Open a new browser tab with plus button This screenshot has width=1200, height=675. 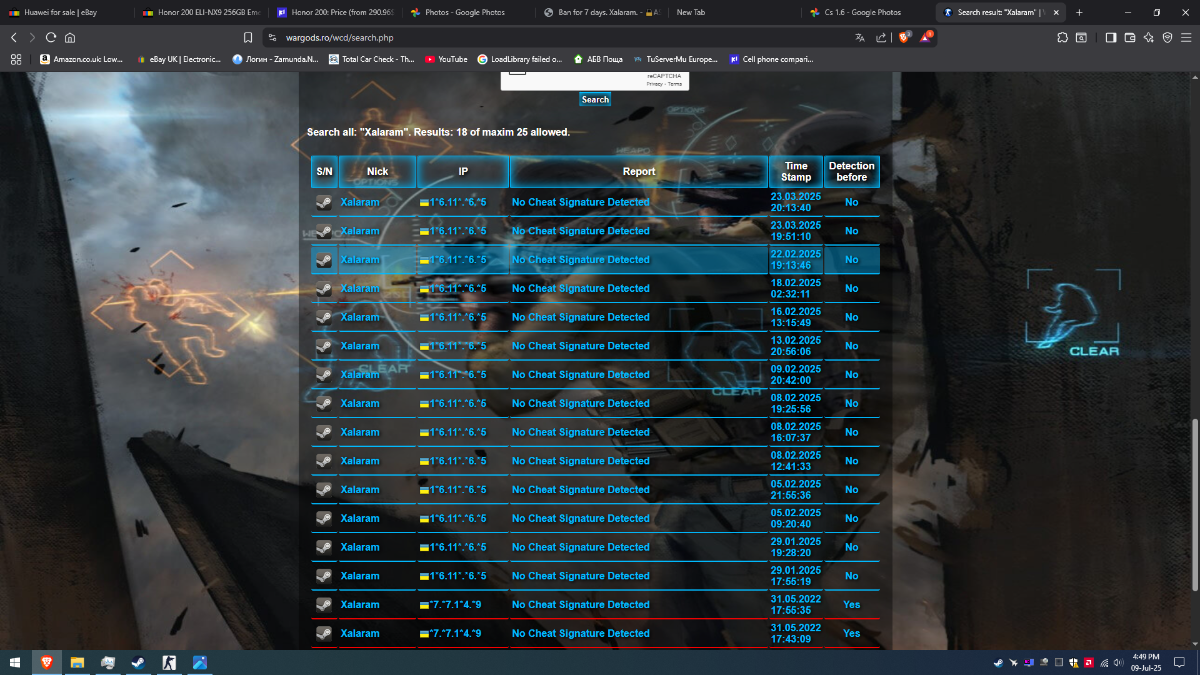[1079, 12]
